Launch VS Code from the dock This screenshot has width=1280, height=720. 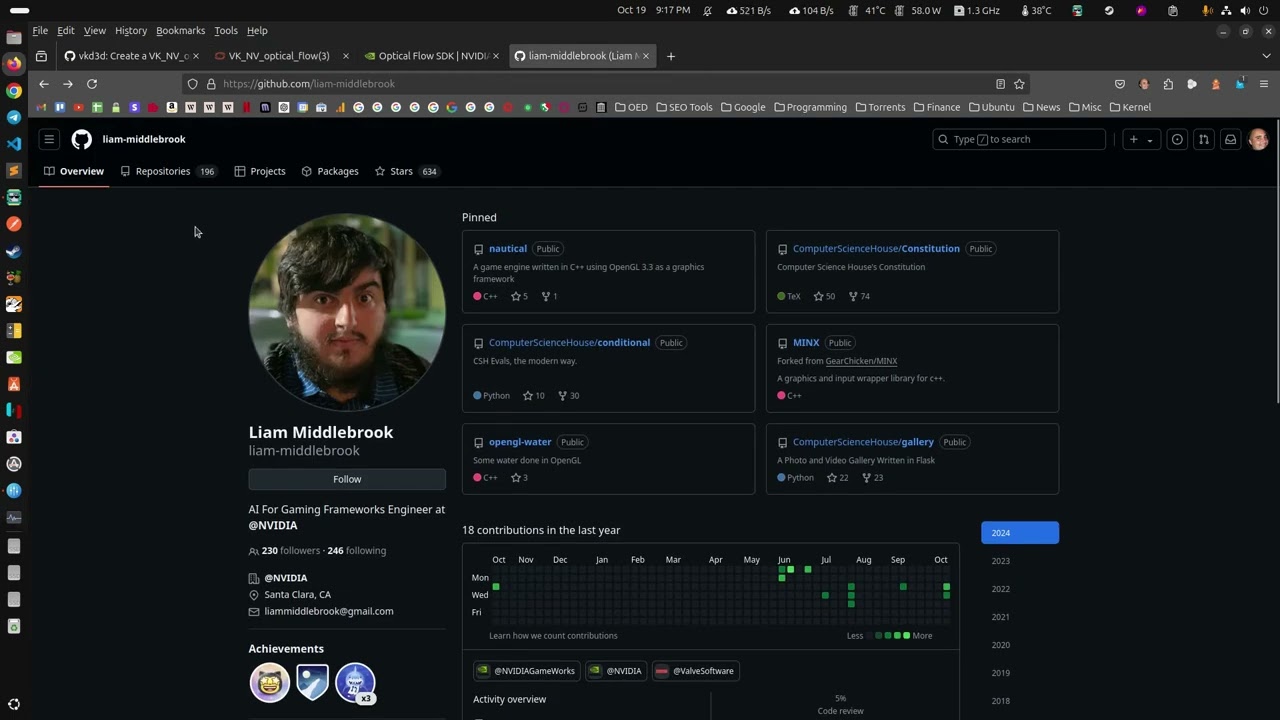click(14, 144)
